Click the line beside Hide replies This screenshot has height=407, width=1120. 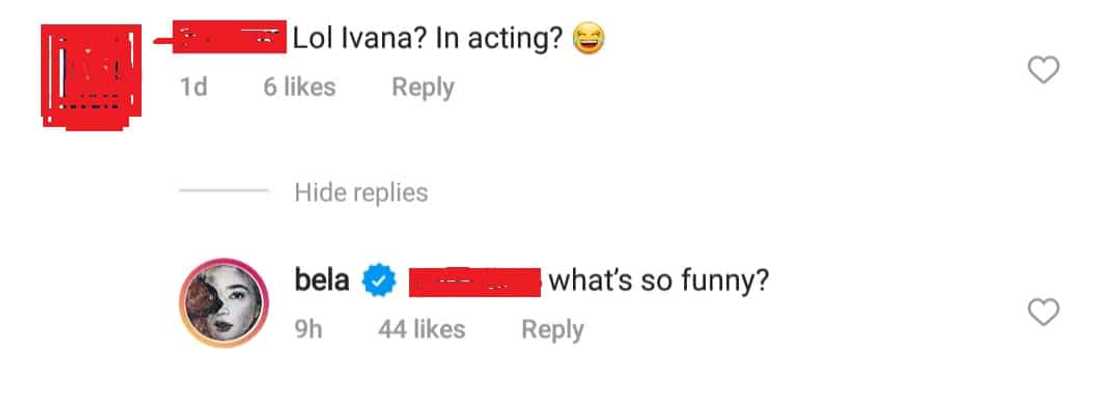tap(223, 192)
